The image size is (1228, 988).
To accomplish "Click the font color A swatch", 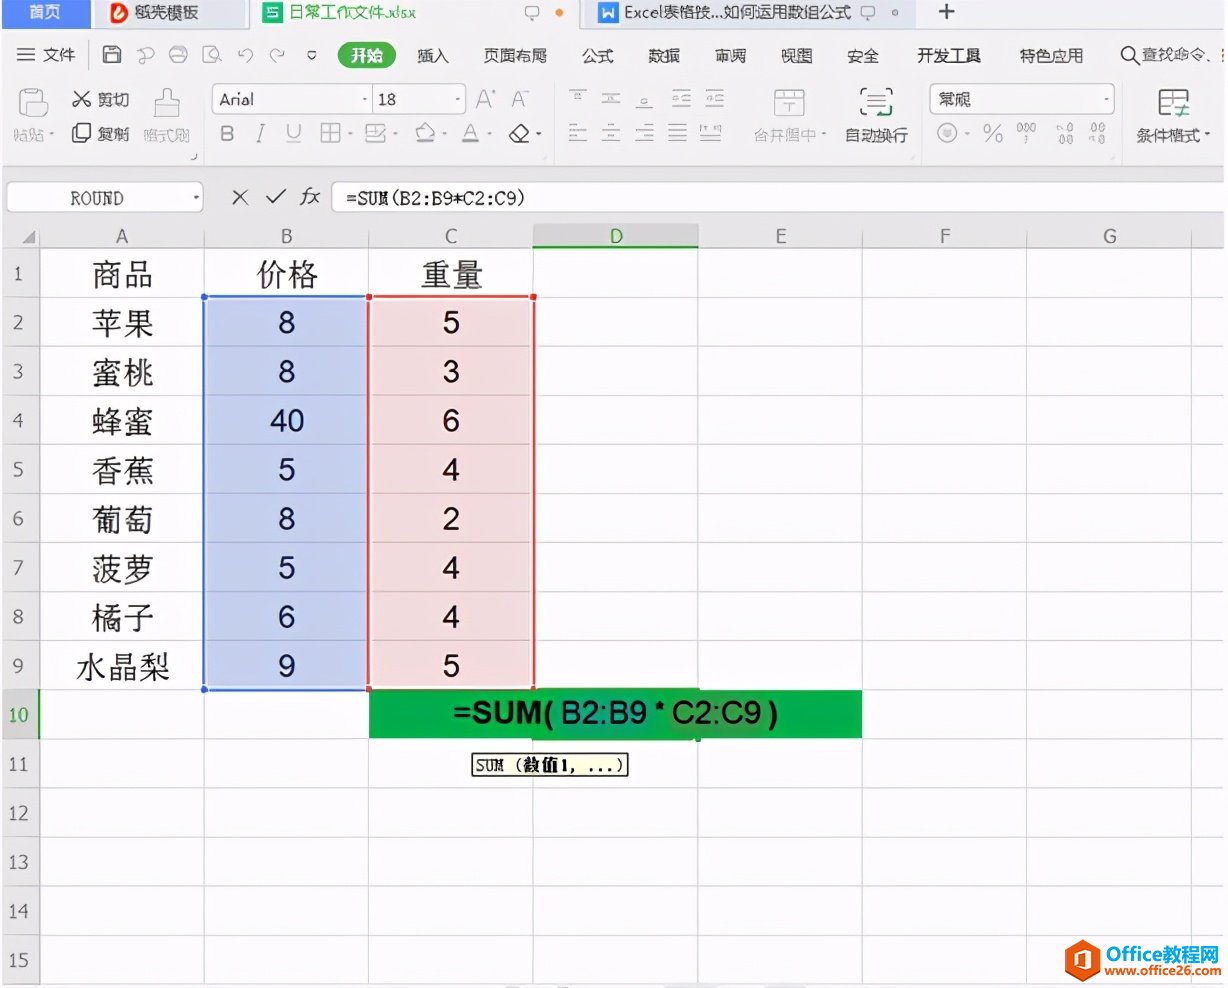I will tap(470, 133).
